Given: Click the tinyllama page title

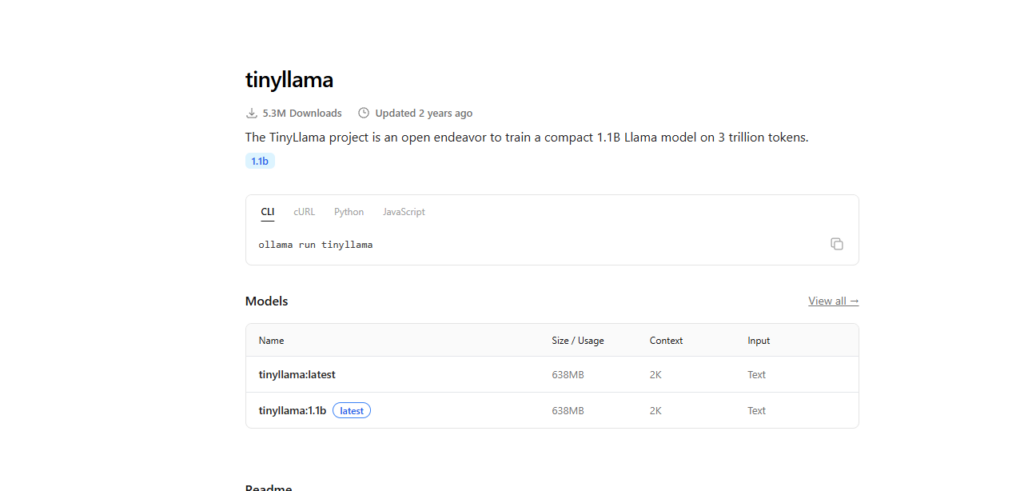Looking at the screenshot, I should (289, 80).
